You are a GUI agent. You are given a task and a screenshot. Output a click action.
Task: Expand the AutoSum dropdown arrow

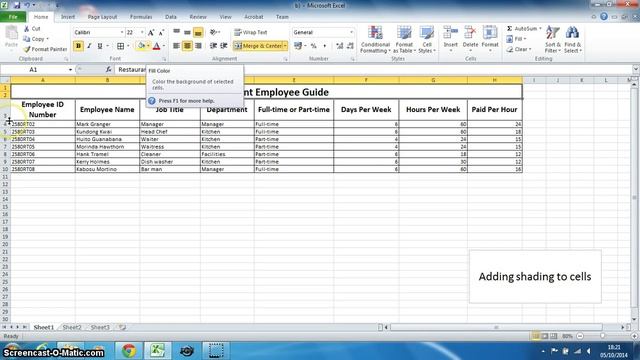tap(540, 29)
